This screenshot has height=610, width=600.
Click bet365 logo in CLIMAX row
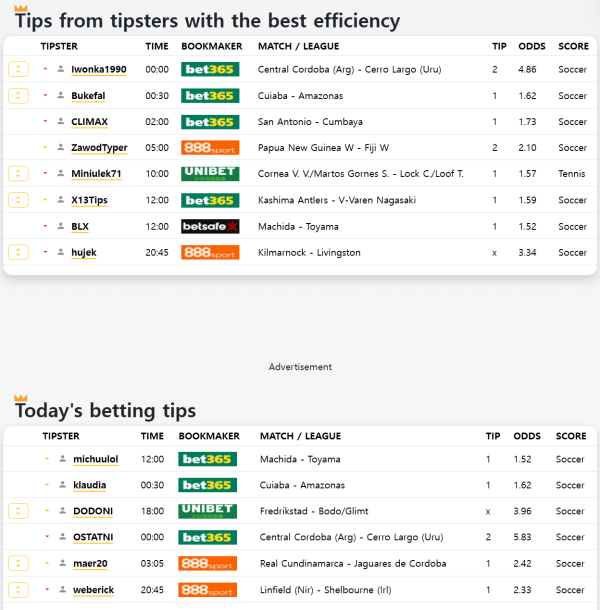pyautogui.click(x=210, y=122)
